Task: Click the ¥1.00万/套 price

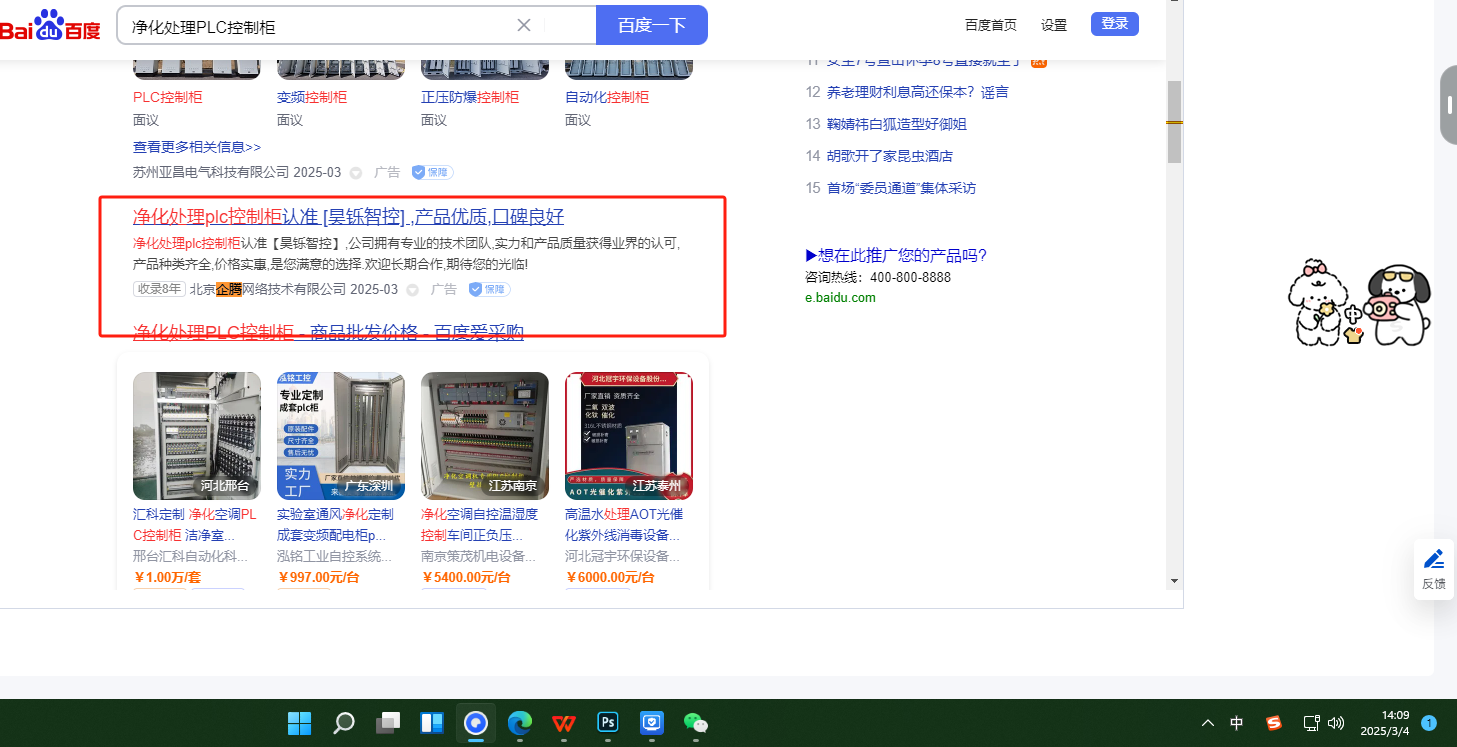Action: [167, 577]
